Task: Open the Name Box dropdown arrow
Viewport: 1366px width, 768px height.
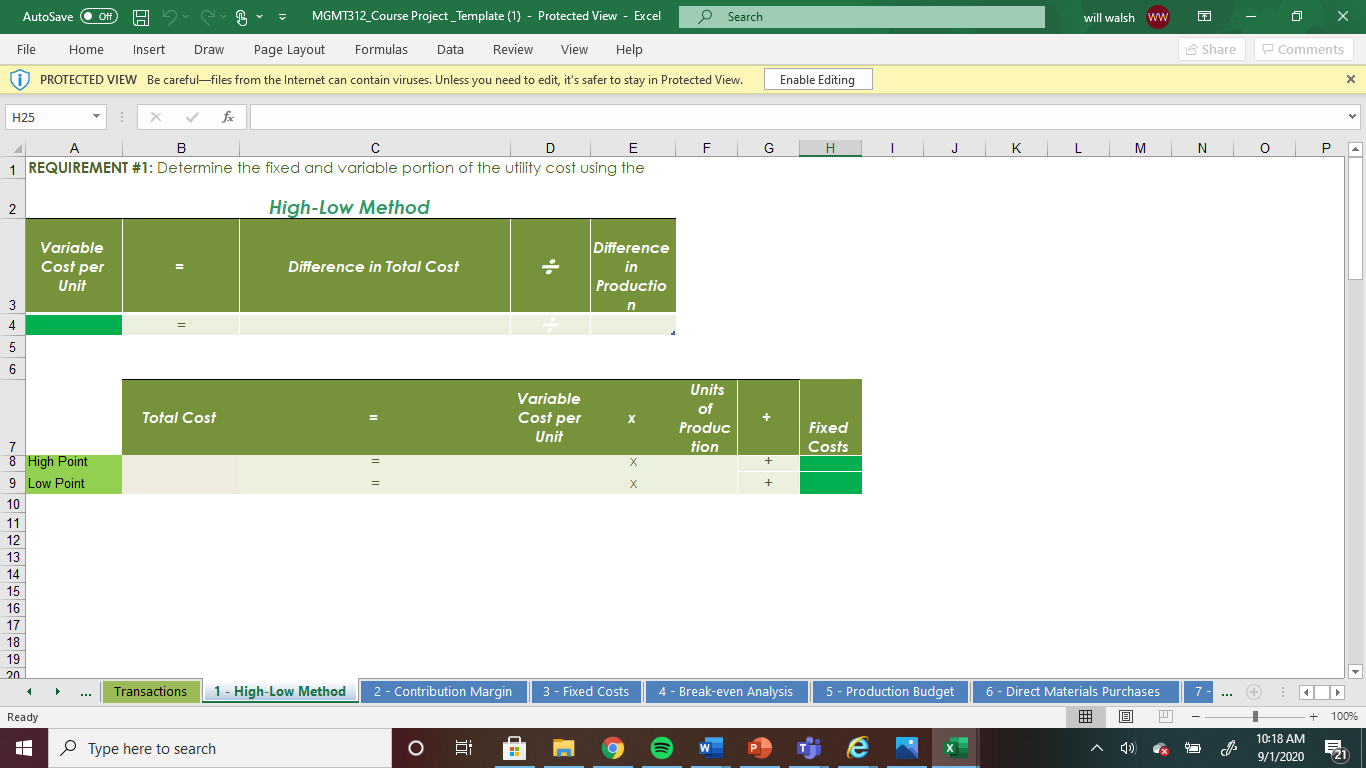Action: click(x=96, y=117)
